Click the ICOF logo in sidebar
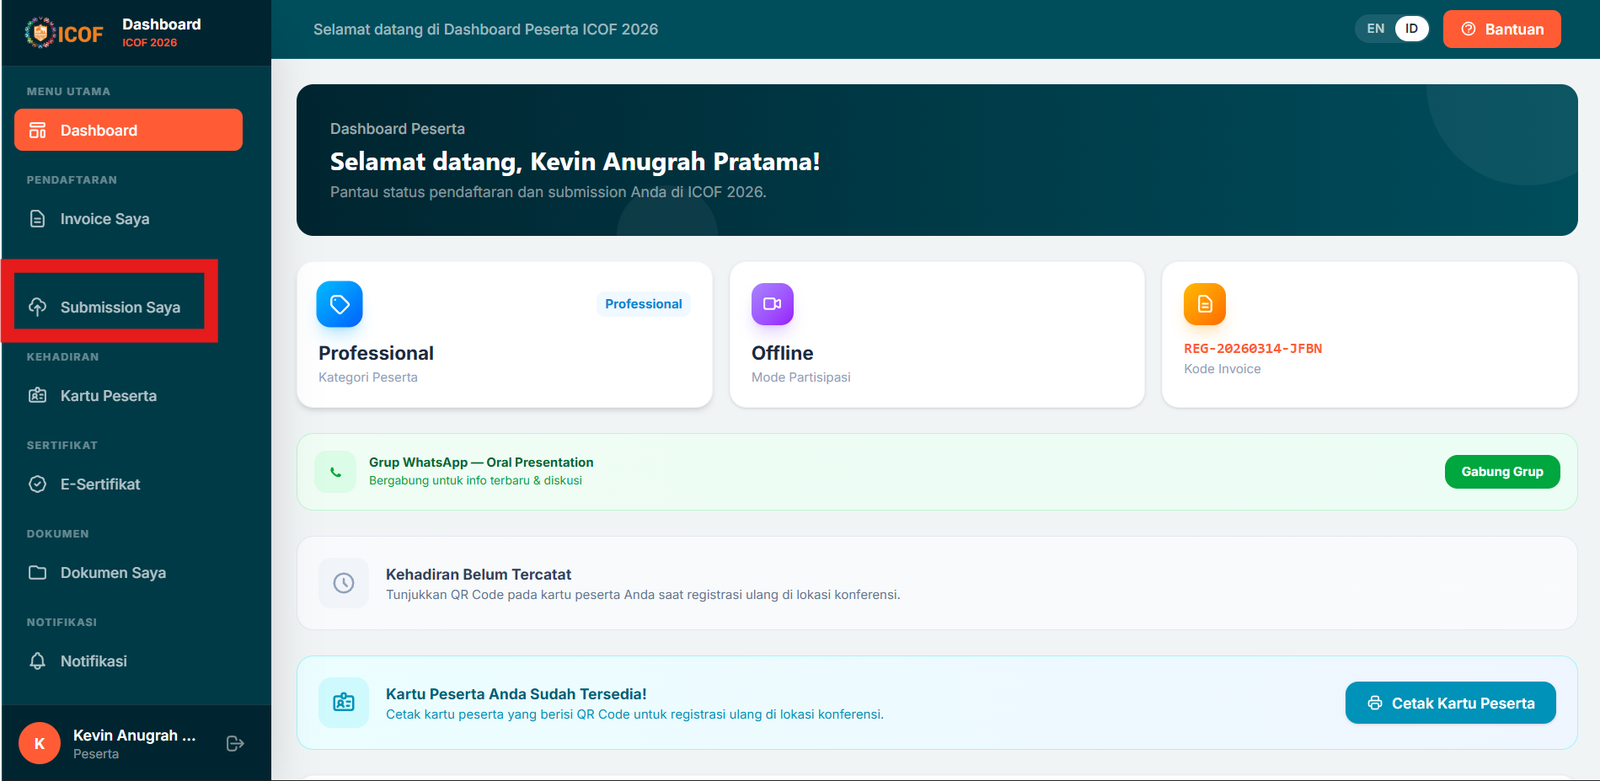This screenshot has height=781, width=1600. [64, 33]
